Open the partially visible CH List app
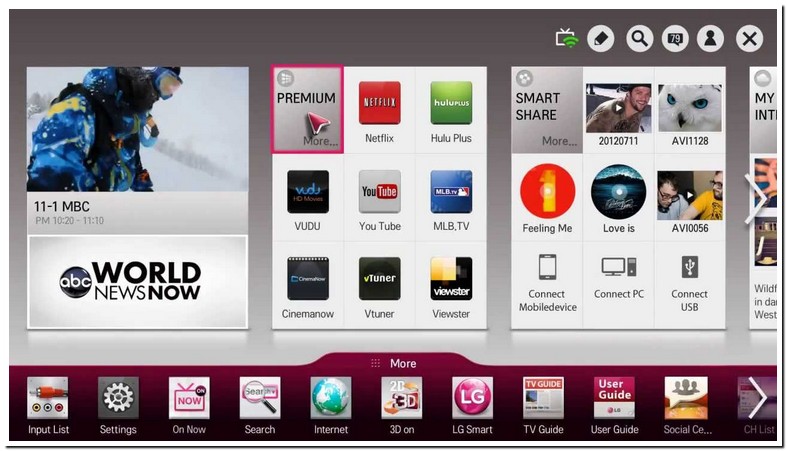The height and width of the screenshot is (451, 787). pos(756,405)
